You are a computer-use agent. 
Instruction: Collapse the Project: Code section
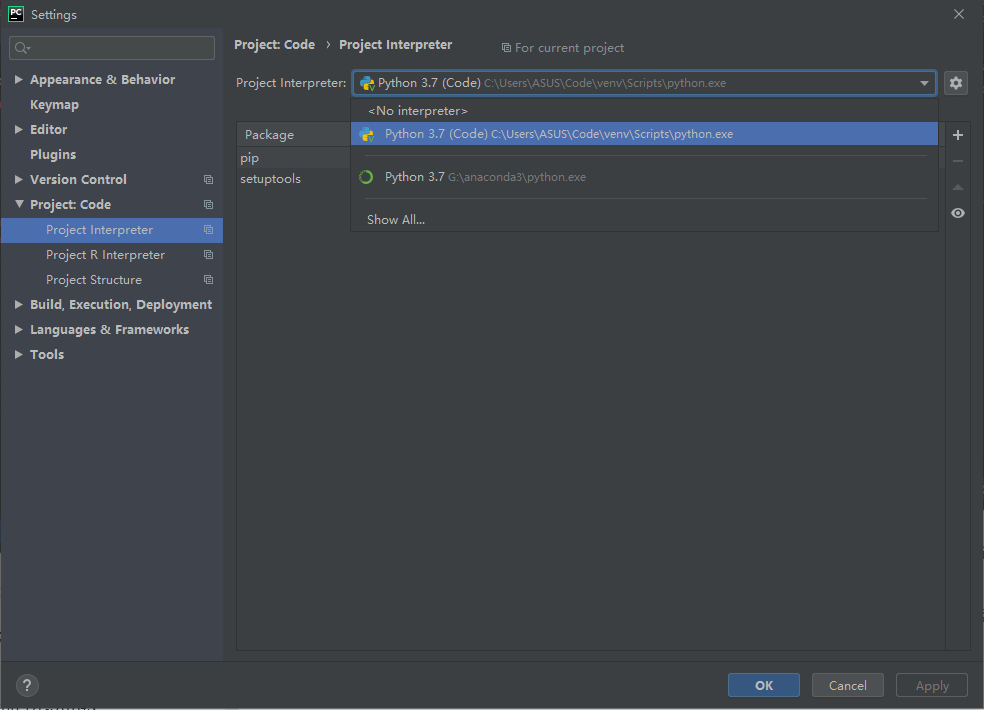[17, 204]
